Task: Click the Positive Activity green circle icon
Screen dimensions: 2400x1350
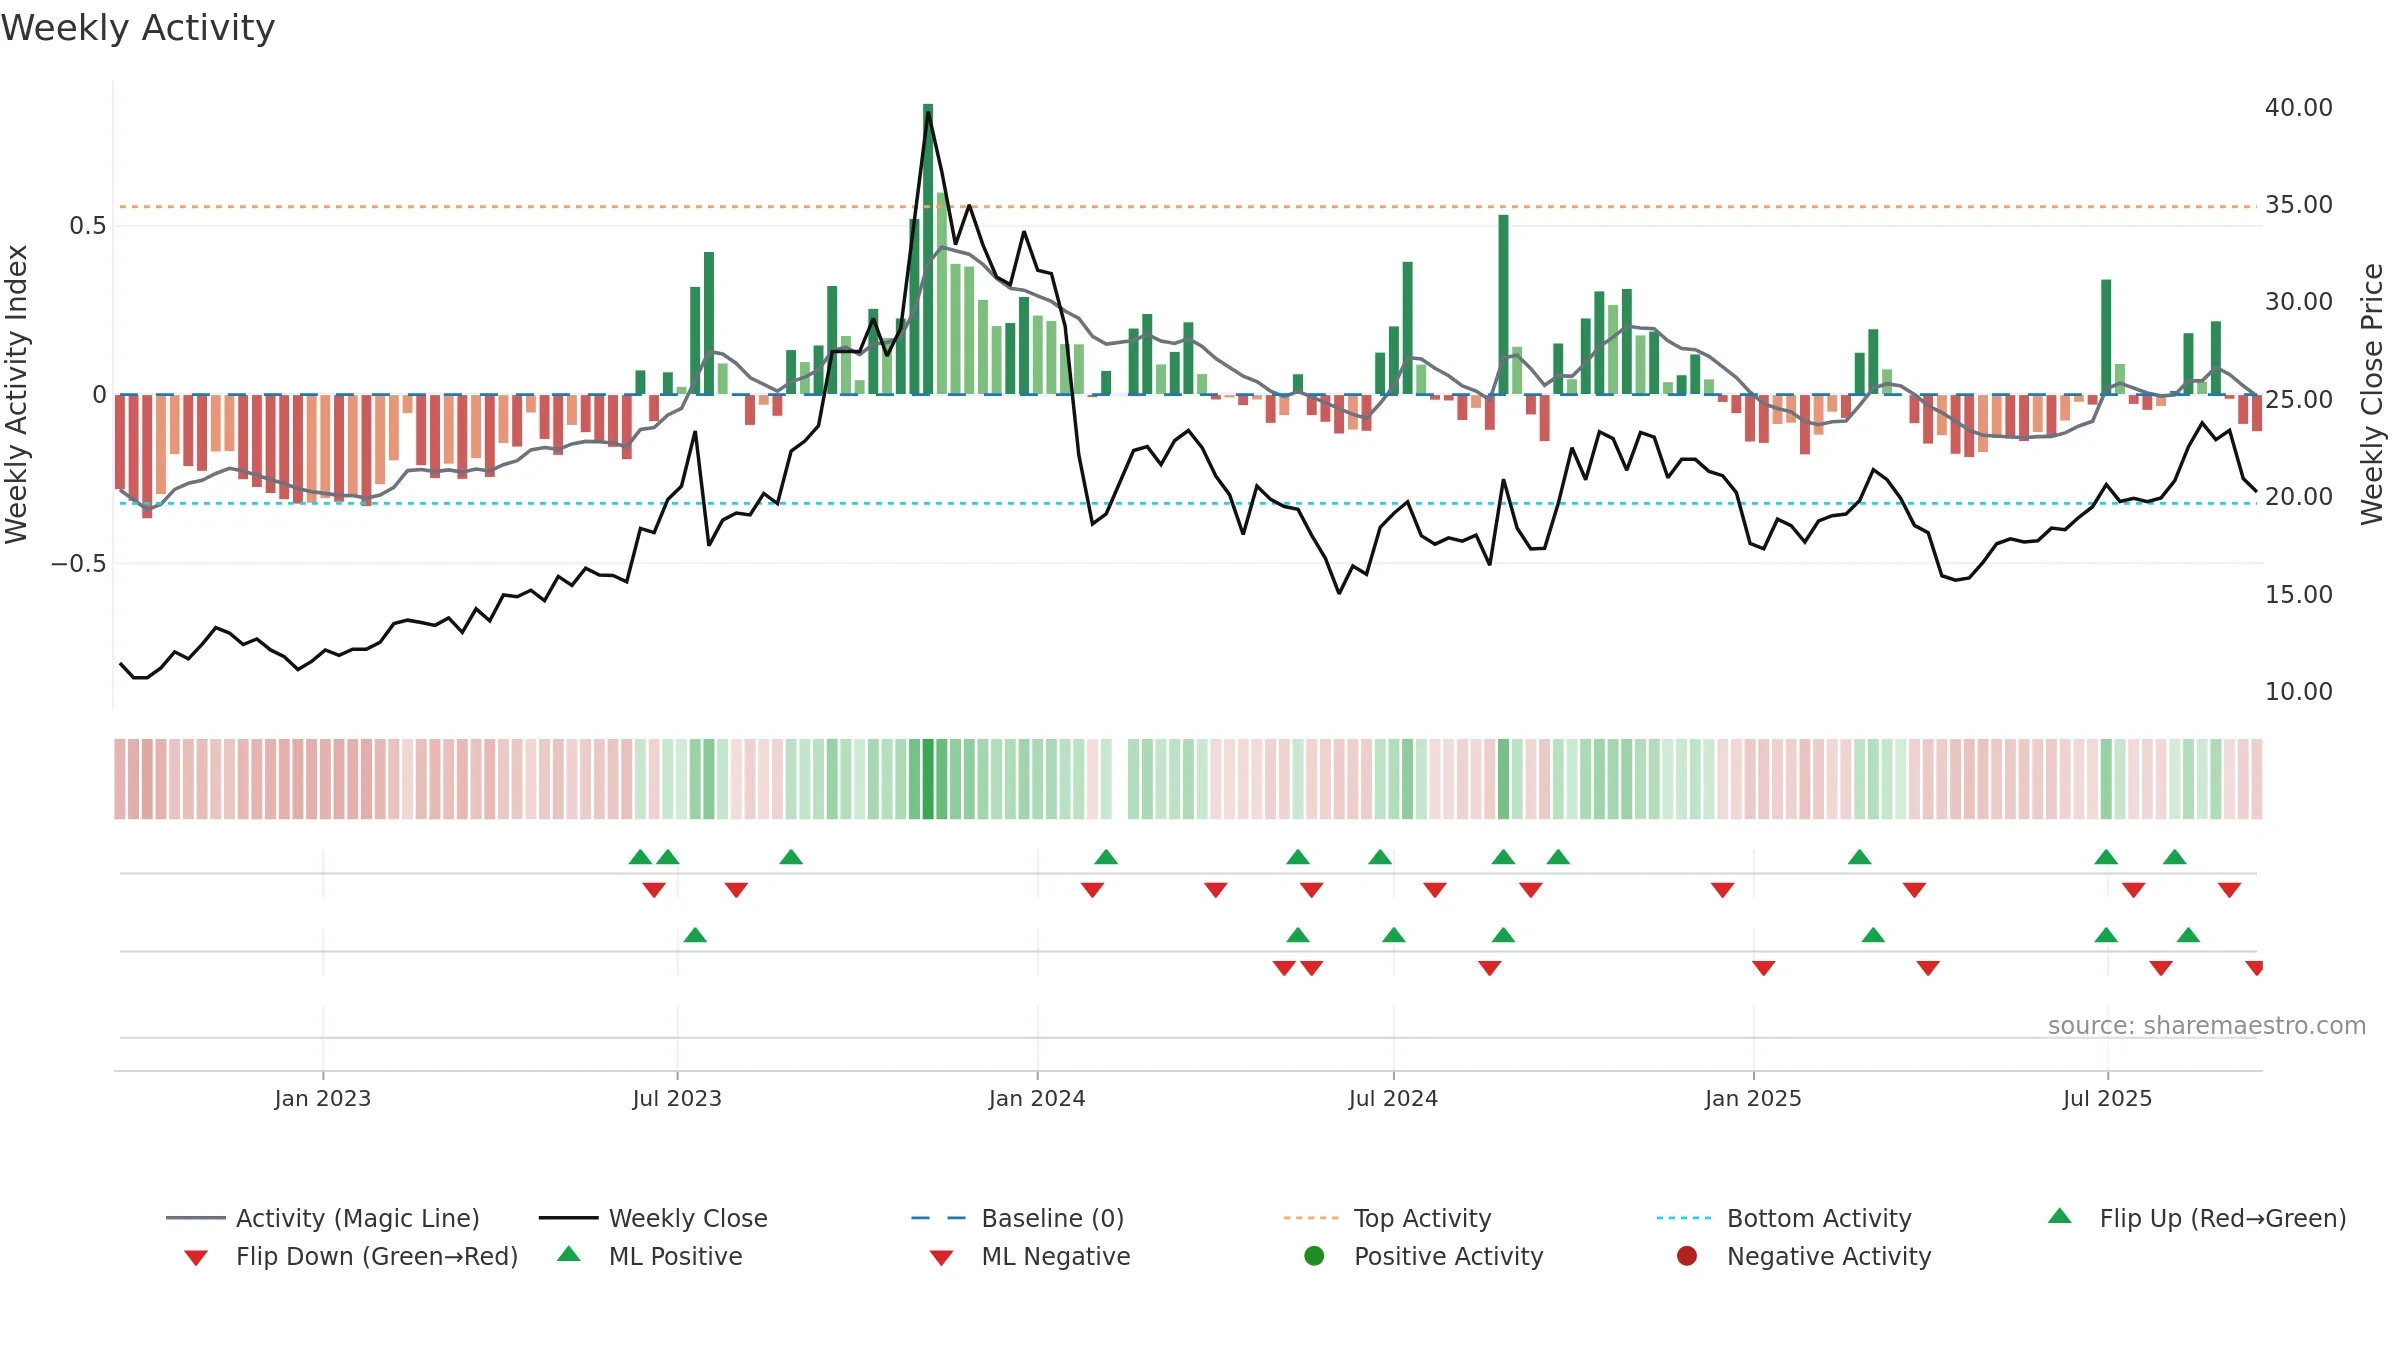Action: pyautogui.click(x=1314, y=1256)
